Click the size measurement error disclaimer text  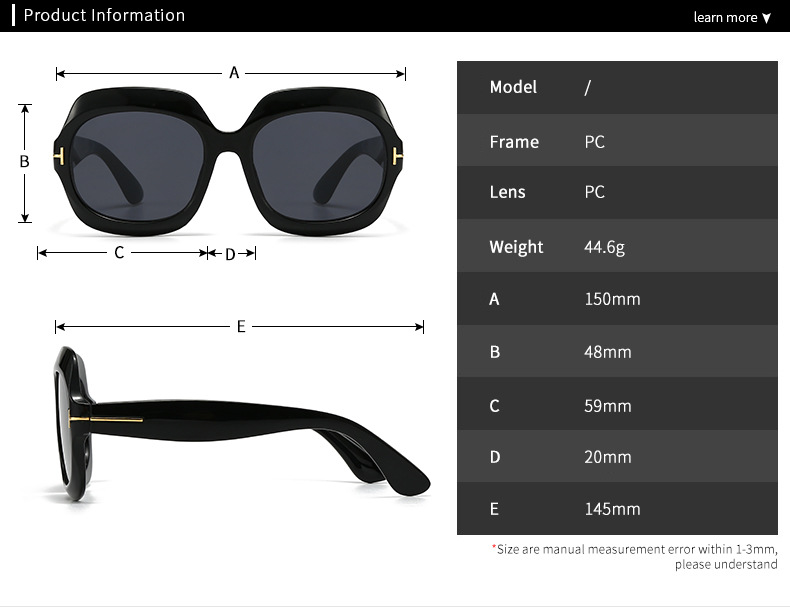(635, 557)
